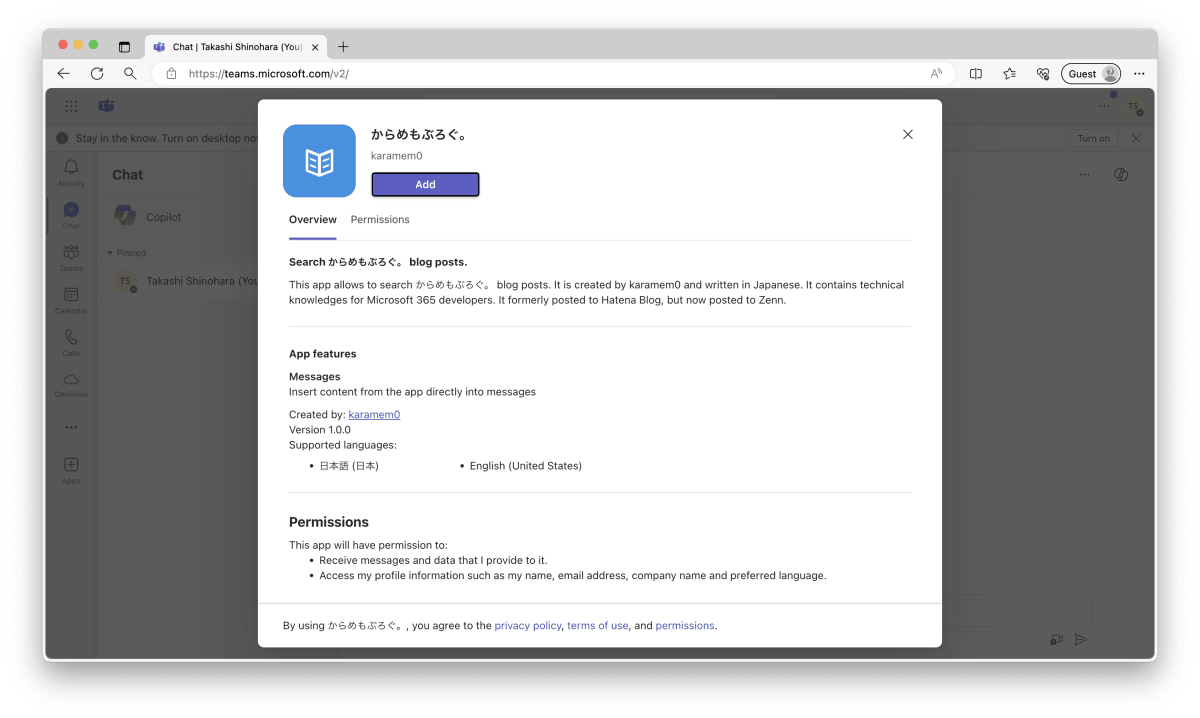Click Turn on desktop notifications button
The height and width of the screenshot is (718, 1200).
click(x=1093, y=138)
